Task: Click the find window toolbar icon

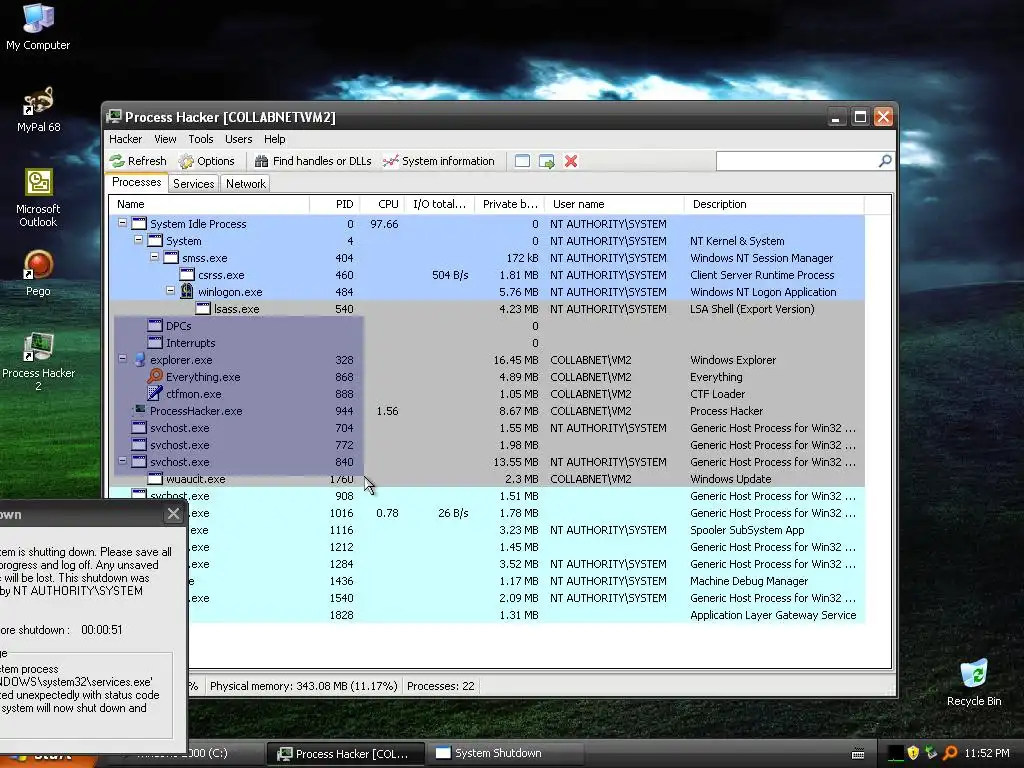Action: coord(522,161)
